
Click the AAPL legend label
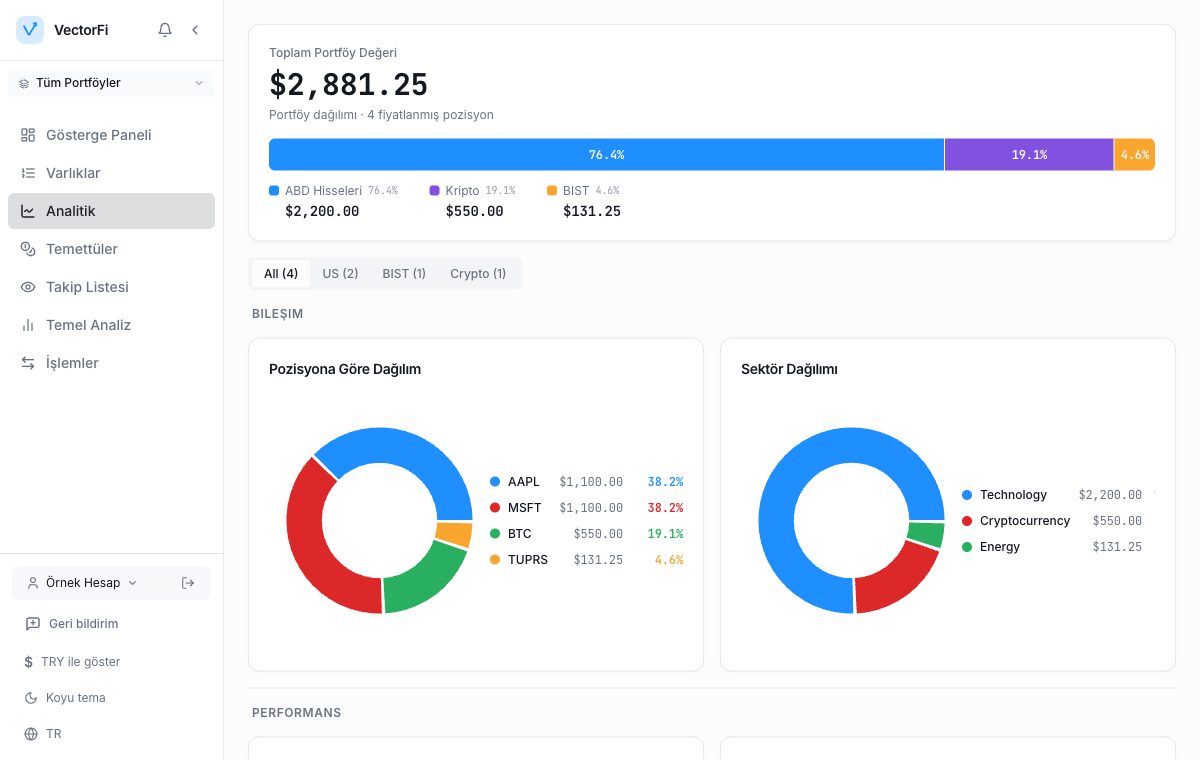523,482
